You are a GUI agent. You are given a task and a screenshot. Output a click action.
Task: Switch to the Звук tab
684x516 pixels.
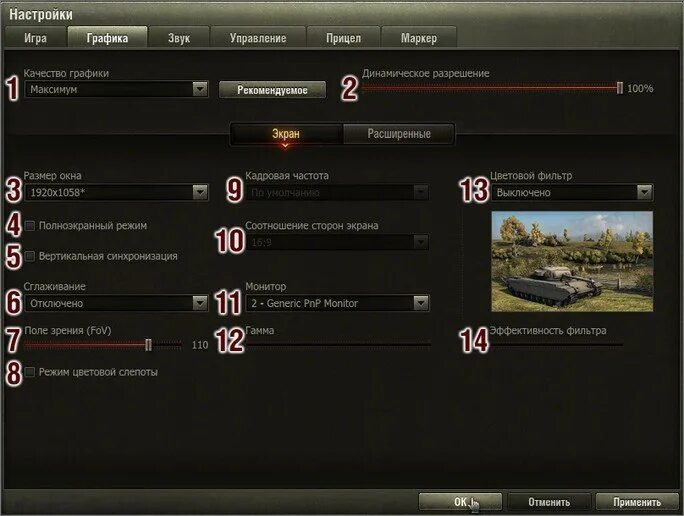pyautogui.click(x=179, y=38)
